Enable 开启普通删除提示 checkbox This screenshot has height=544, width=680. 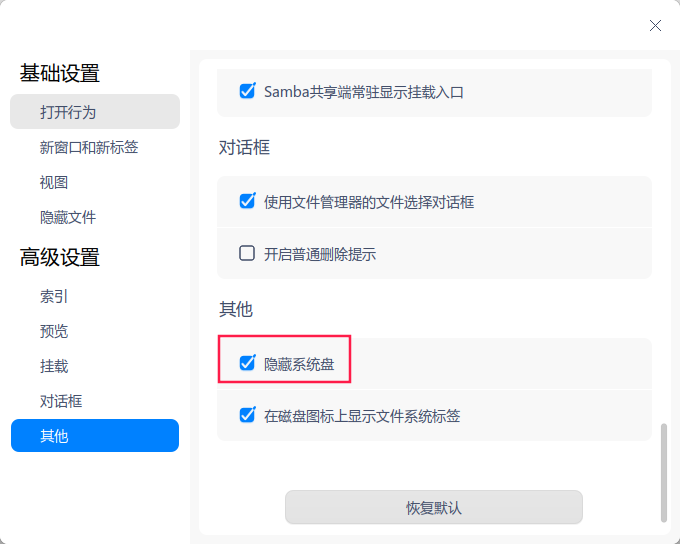coord(247,254)
